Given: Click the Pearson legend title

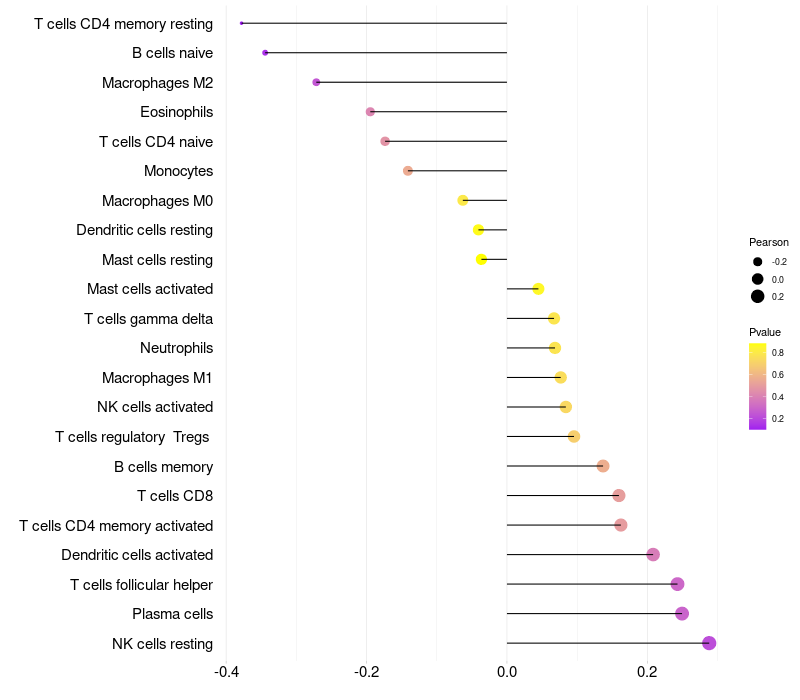Looking at the screenshot, I should (768, 242).
